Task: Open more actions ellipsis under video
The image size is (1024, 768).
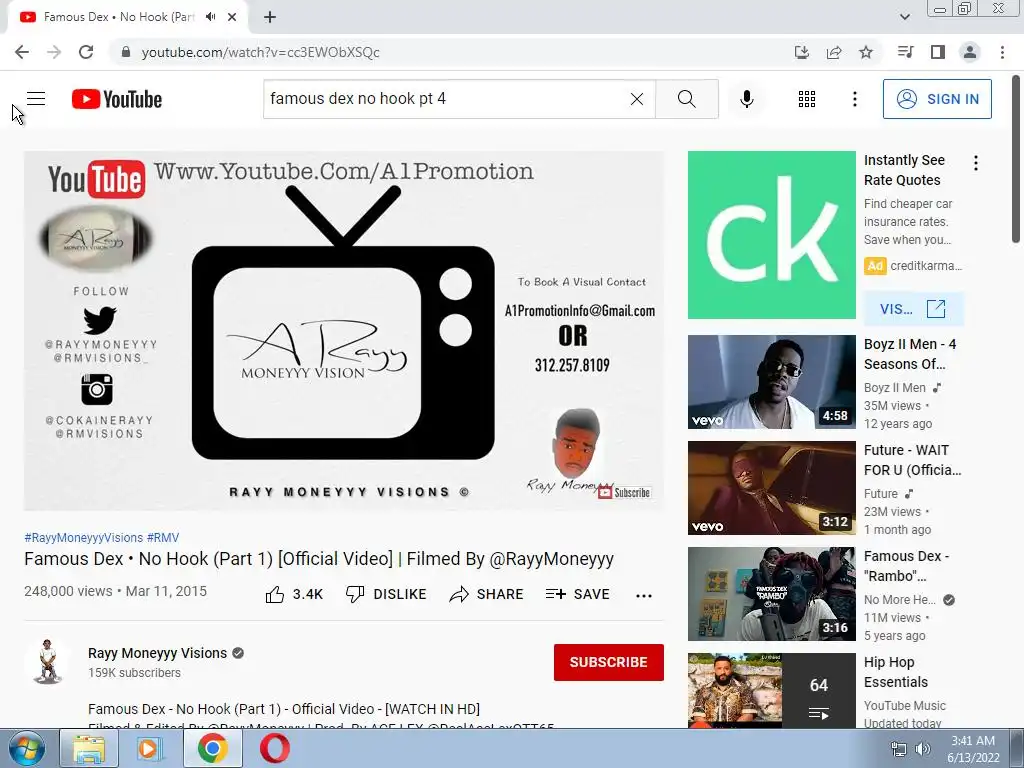Action: coord(644,595)
